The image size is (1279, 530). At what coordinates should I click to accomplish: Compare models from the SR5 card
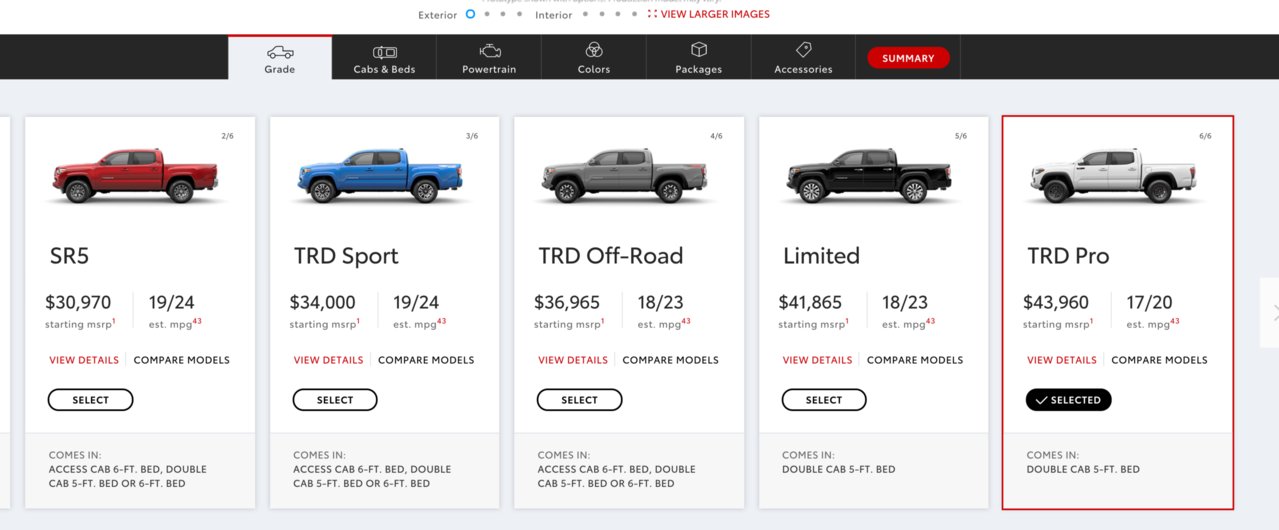point(182,360)
